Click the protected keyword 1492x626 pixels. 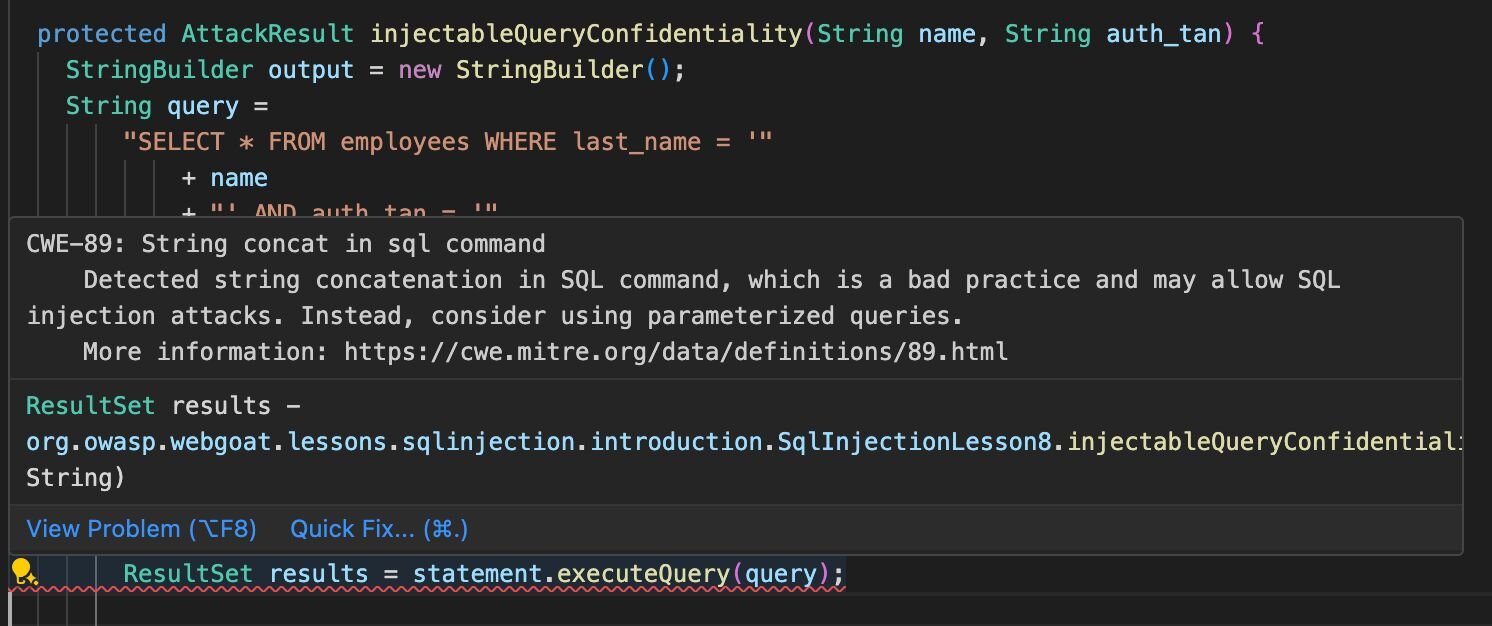[101, 34]
